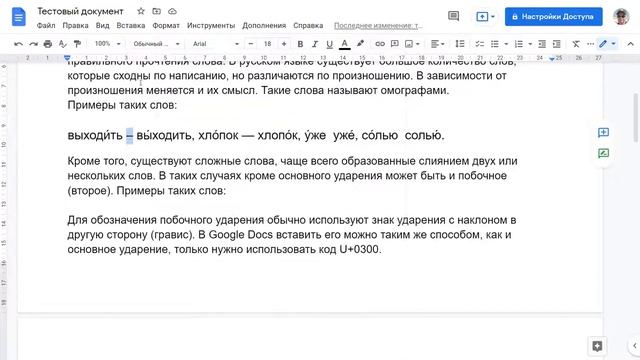
Task: Clear formatting with the toolbar icon
Action: [x=576, y=44]
